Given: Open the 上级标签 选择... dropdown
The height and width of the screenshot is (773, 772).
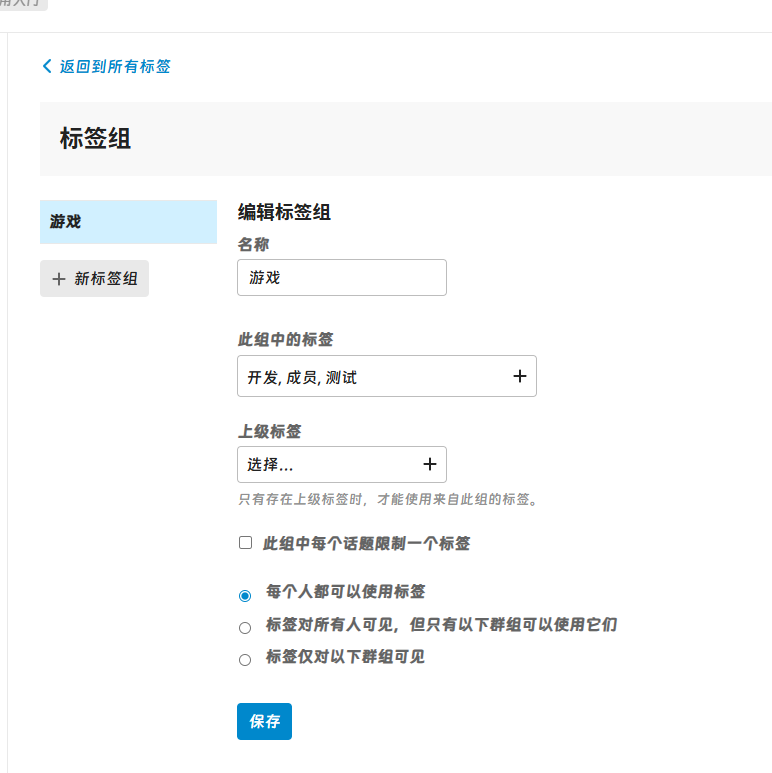Looking at the screenshot, I should click(x=330, y=465).
